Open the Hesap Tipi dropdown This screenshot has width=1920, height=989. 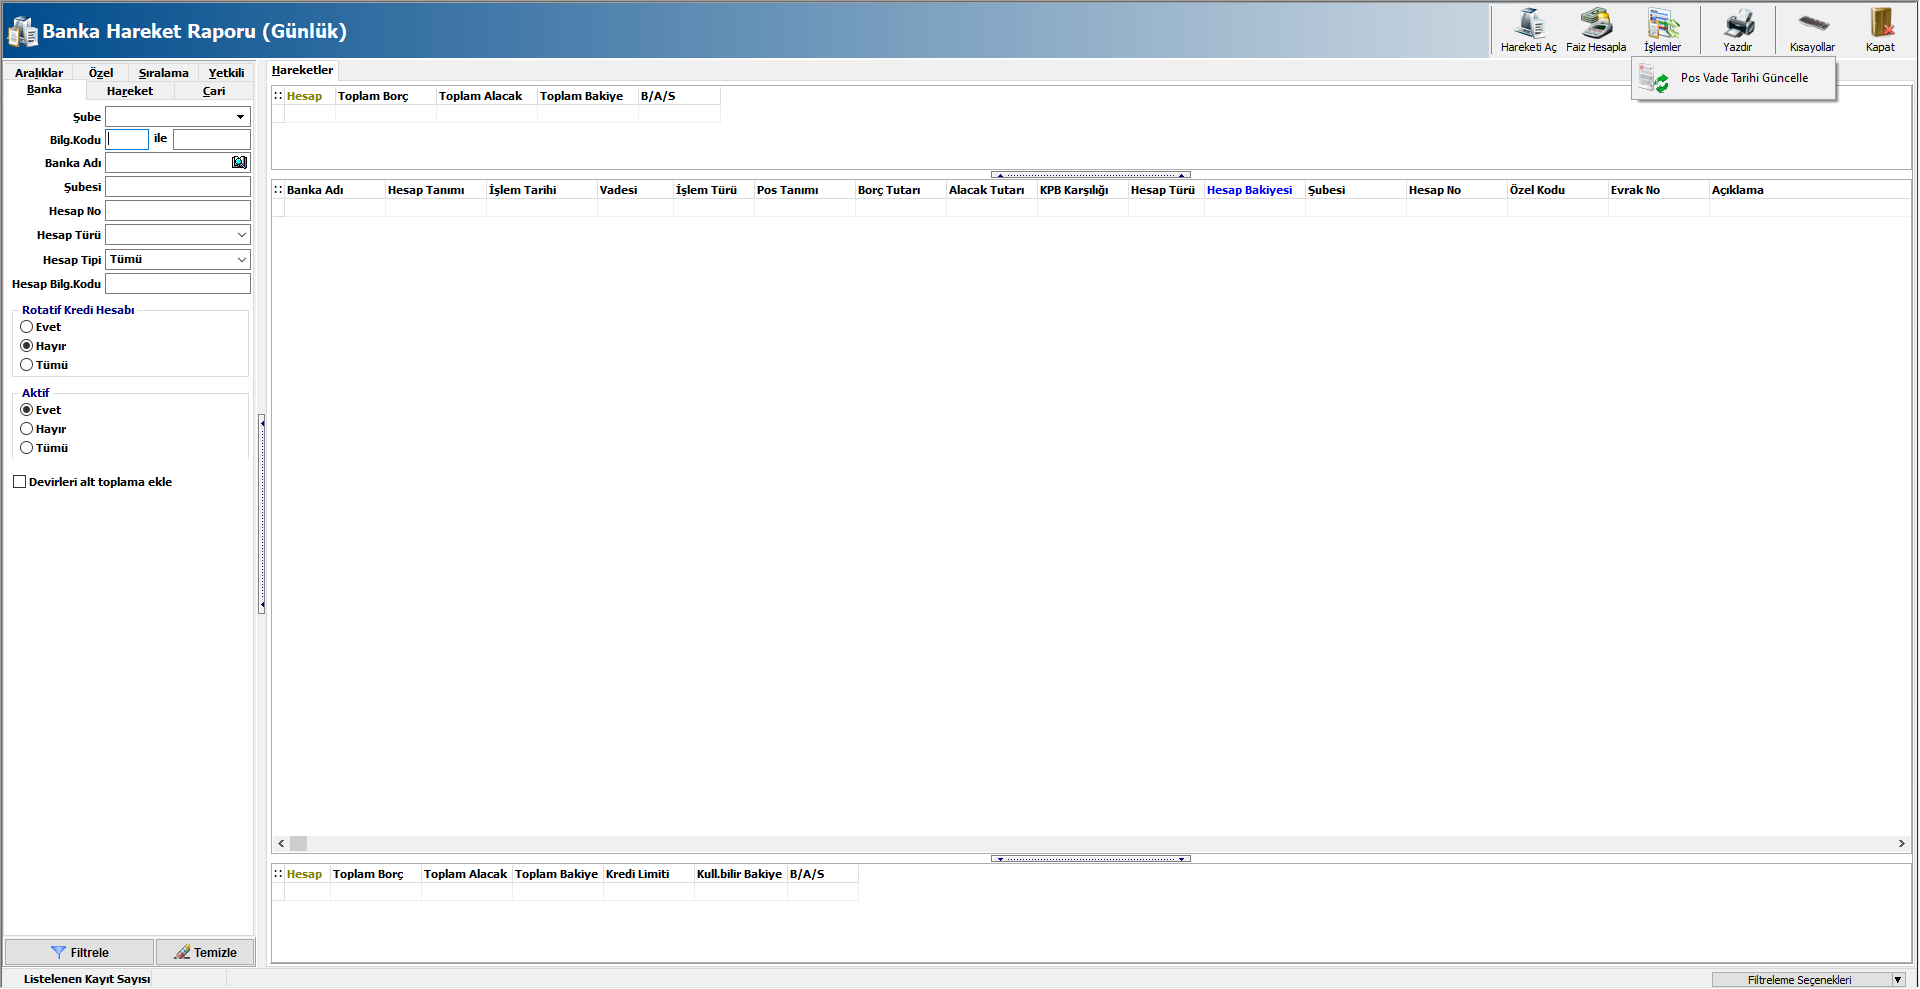tap(241, 260)
